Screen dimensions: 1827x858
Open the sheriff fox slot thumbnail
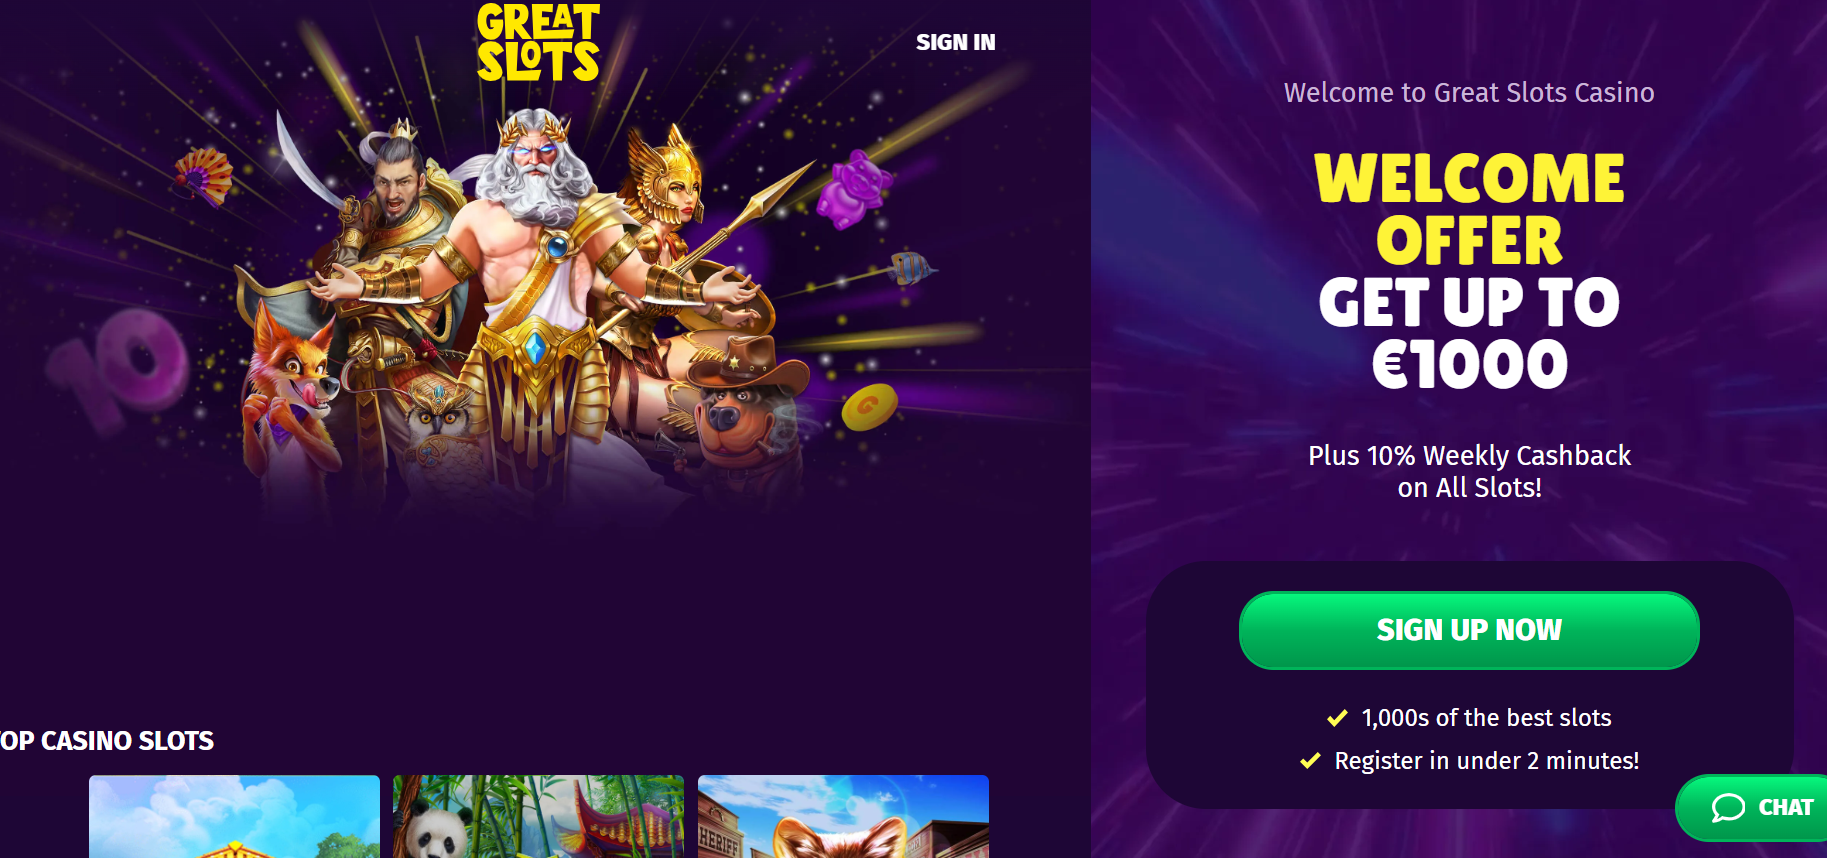click(843, 816)
